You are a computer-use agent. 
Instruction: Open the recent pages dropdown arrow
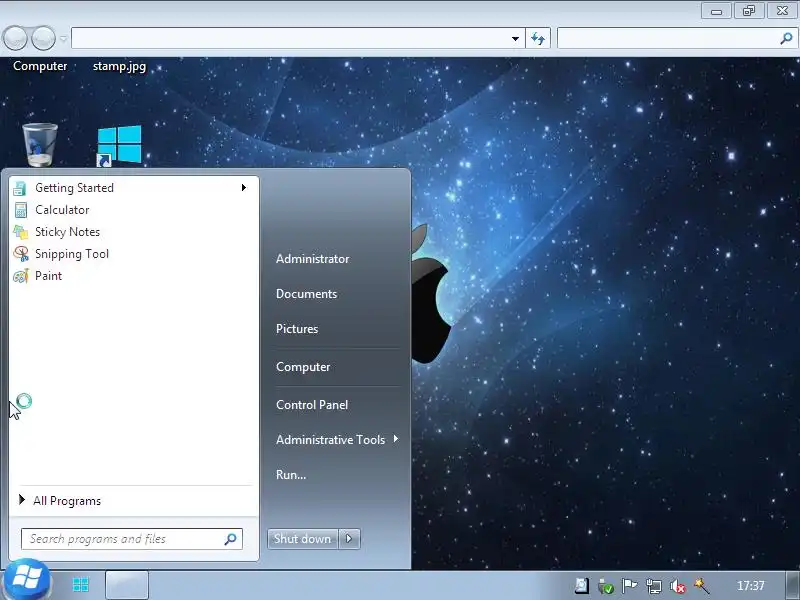[x=63, y=38]
